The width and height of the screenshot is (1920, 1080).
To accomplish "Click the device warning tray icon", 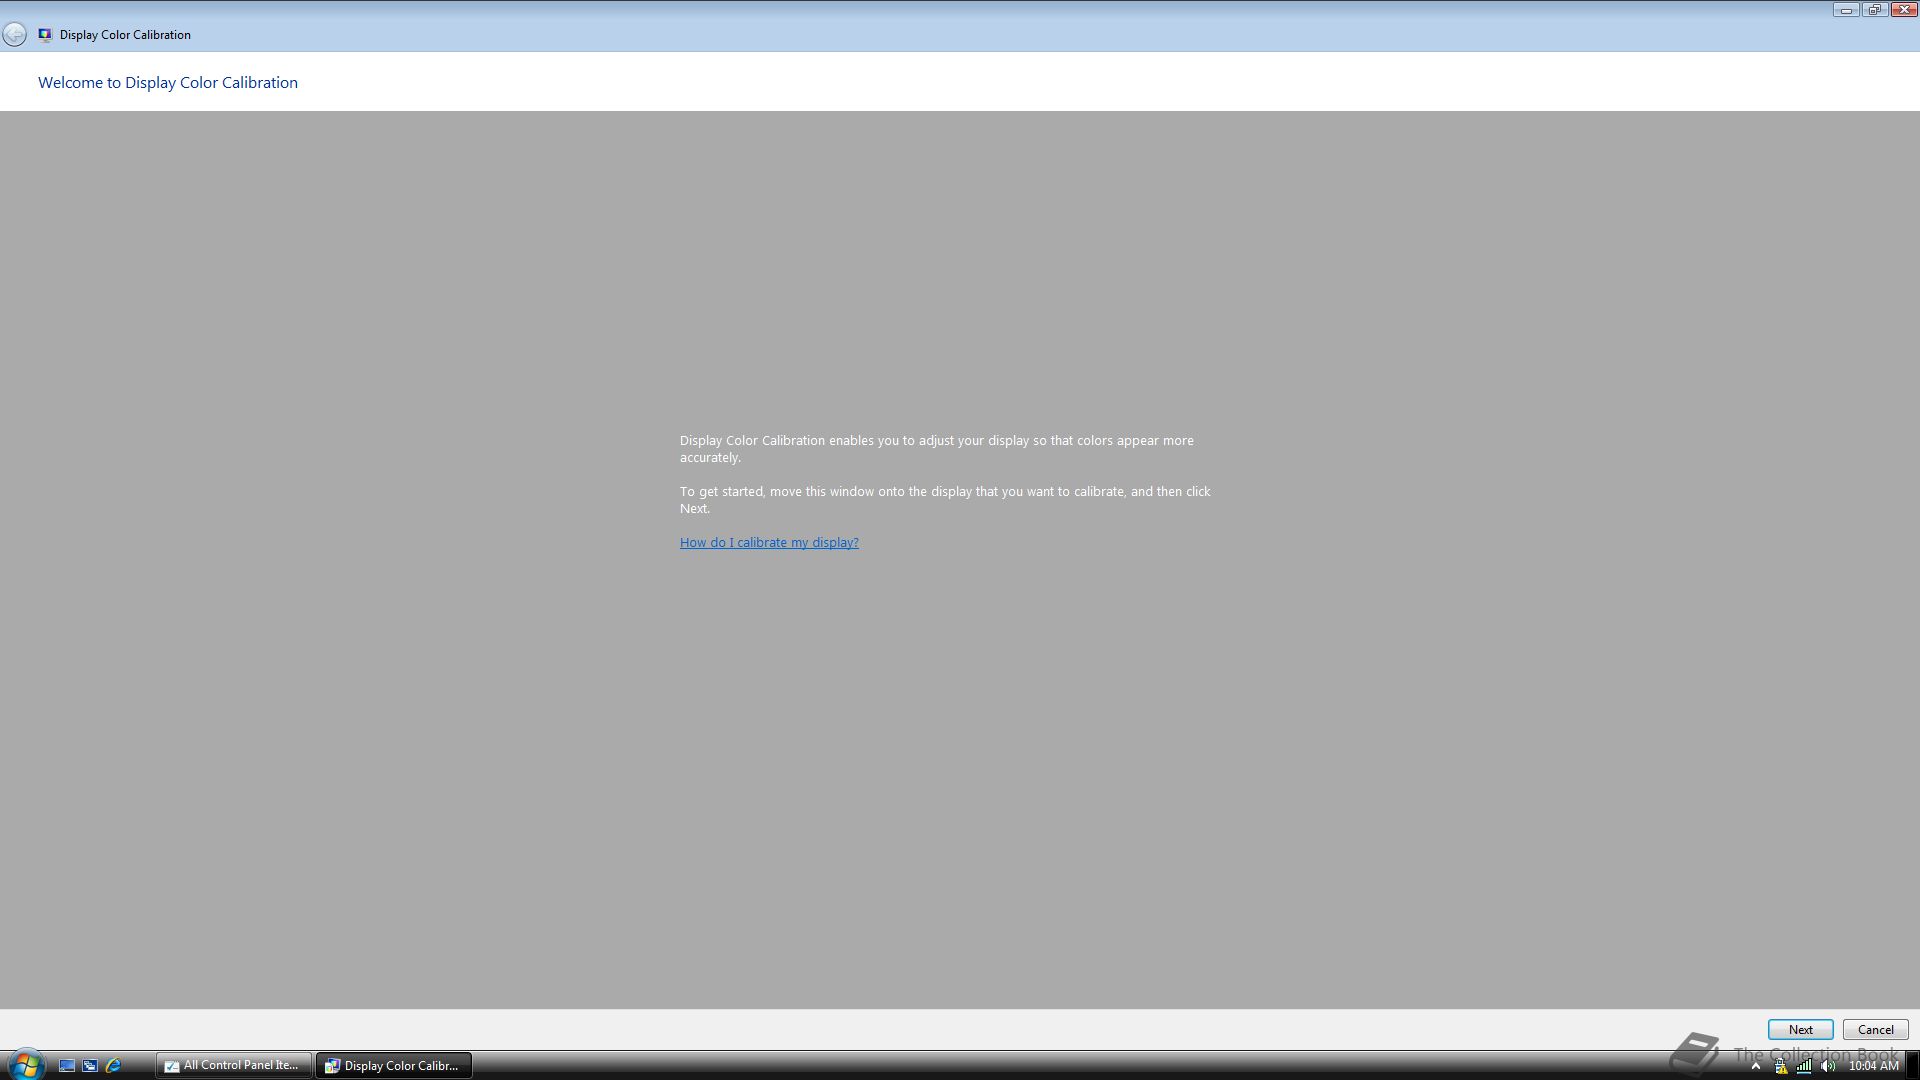I will (1781, 1066).
